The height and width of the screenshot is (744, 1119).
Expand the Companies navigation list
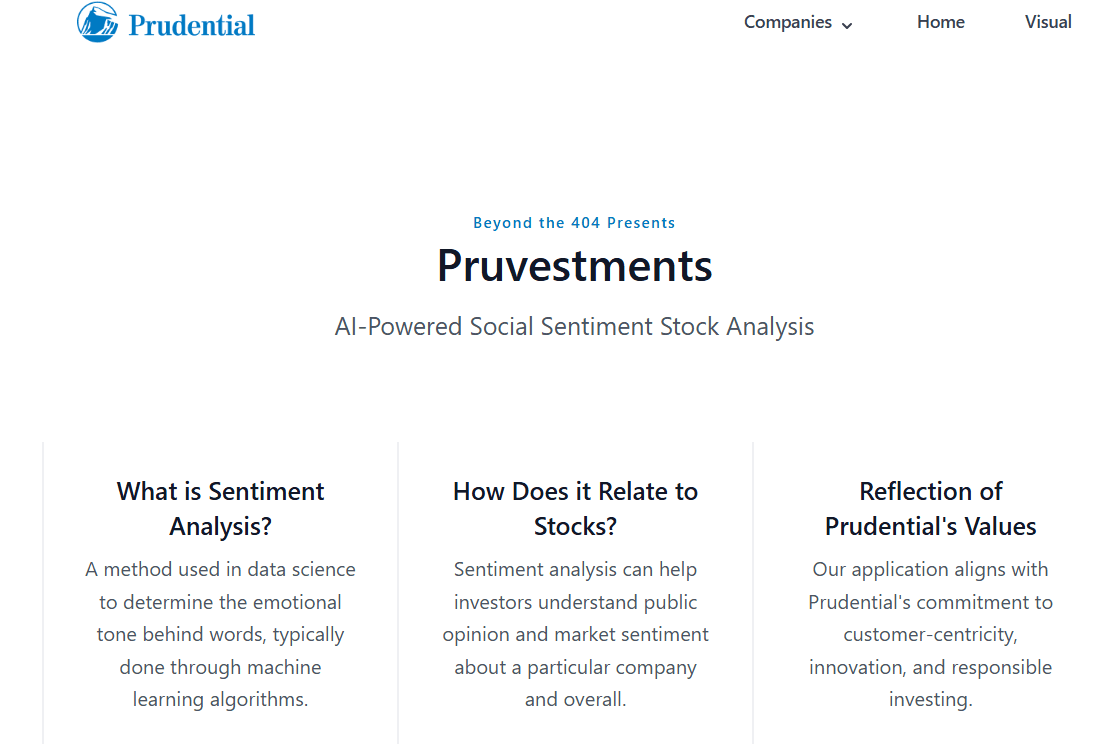798,22
